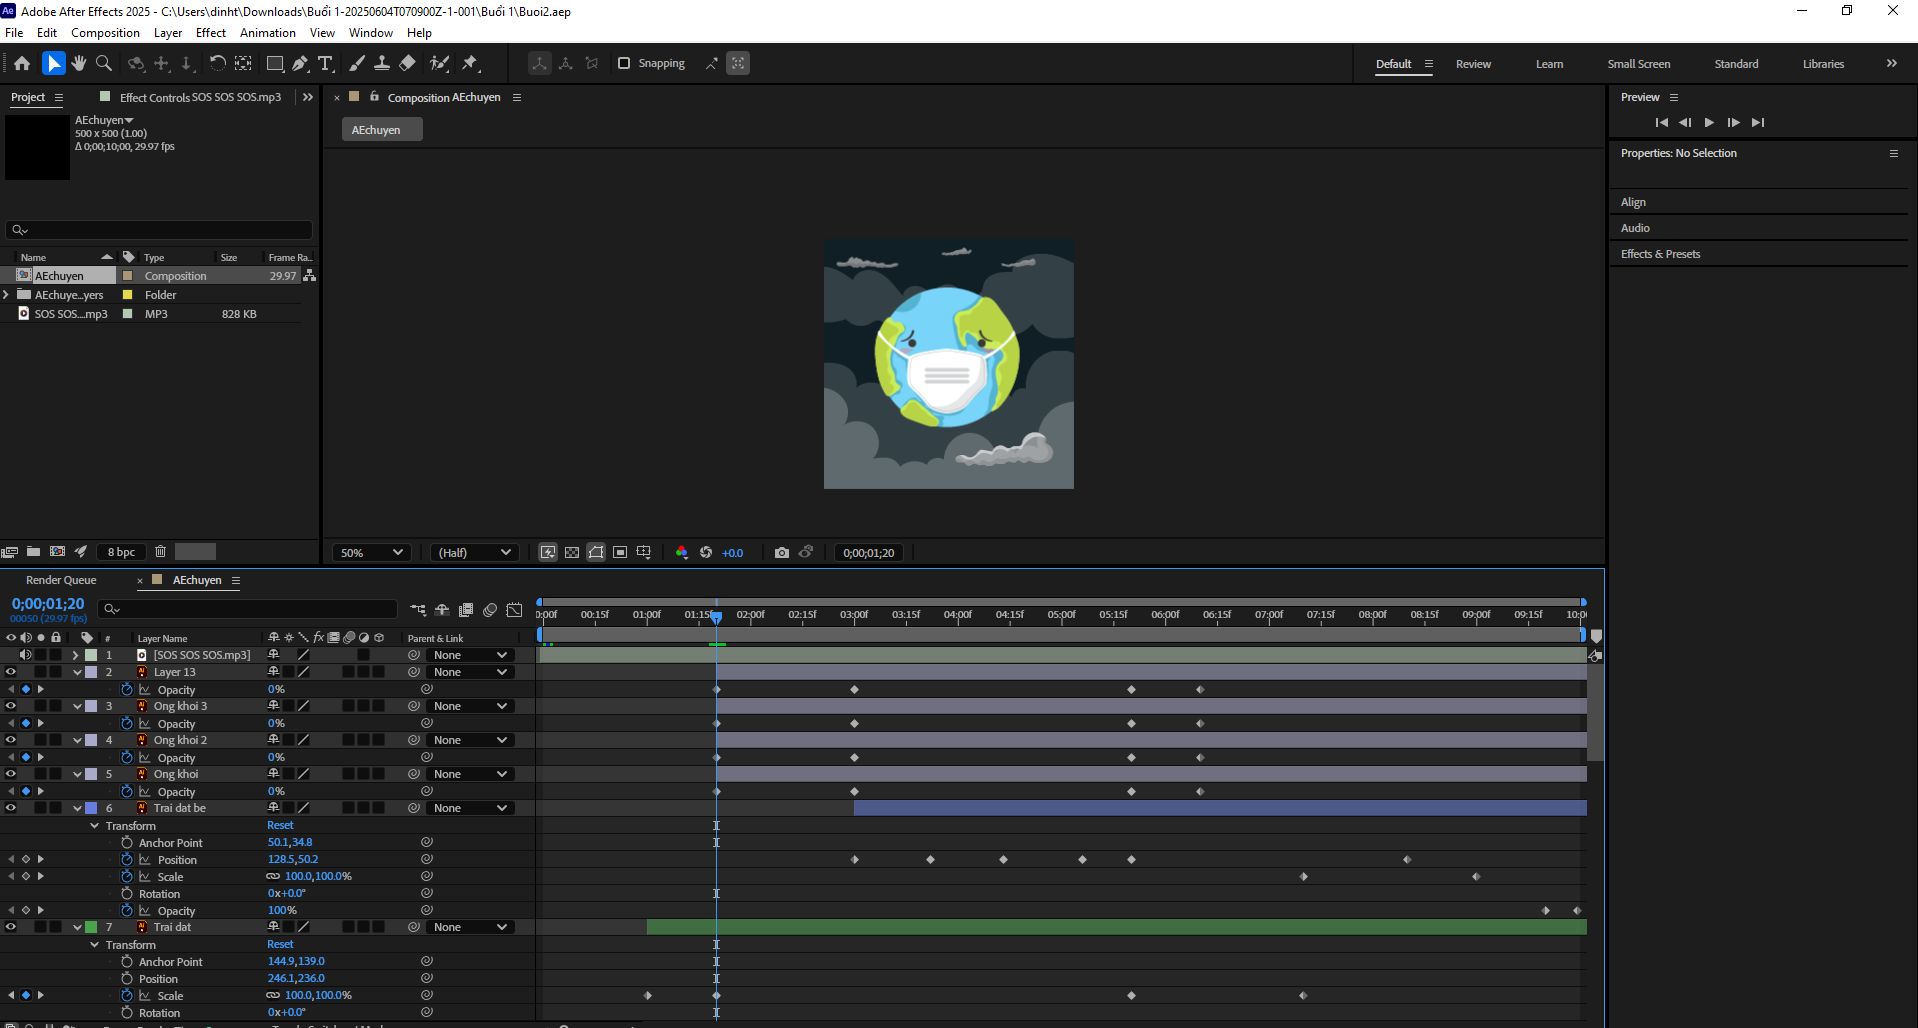
Task: Select the Horizontal Type tool
Action: coord(325,63)
